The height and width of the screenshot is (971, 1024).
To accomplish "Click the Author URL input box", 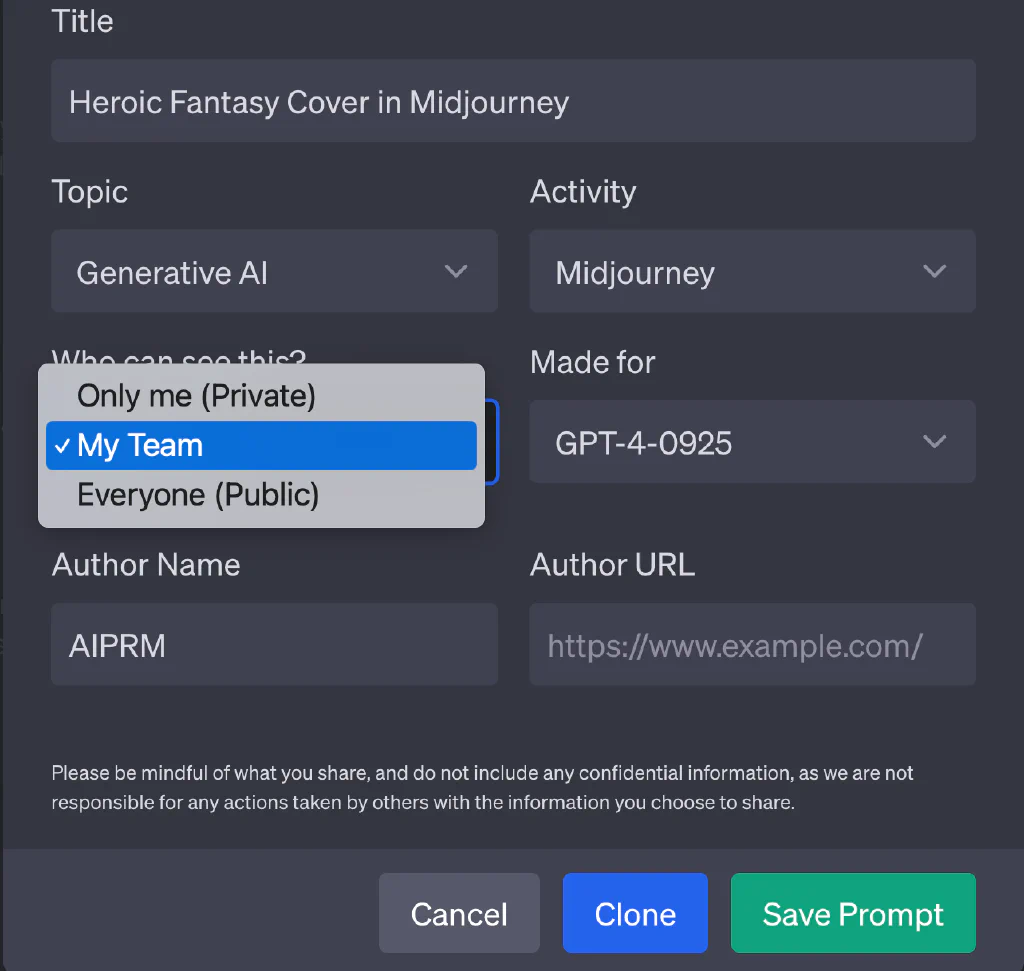I will point(752,645).
